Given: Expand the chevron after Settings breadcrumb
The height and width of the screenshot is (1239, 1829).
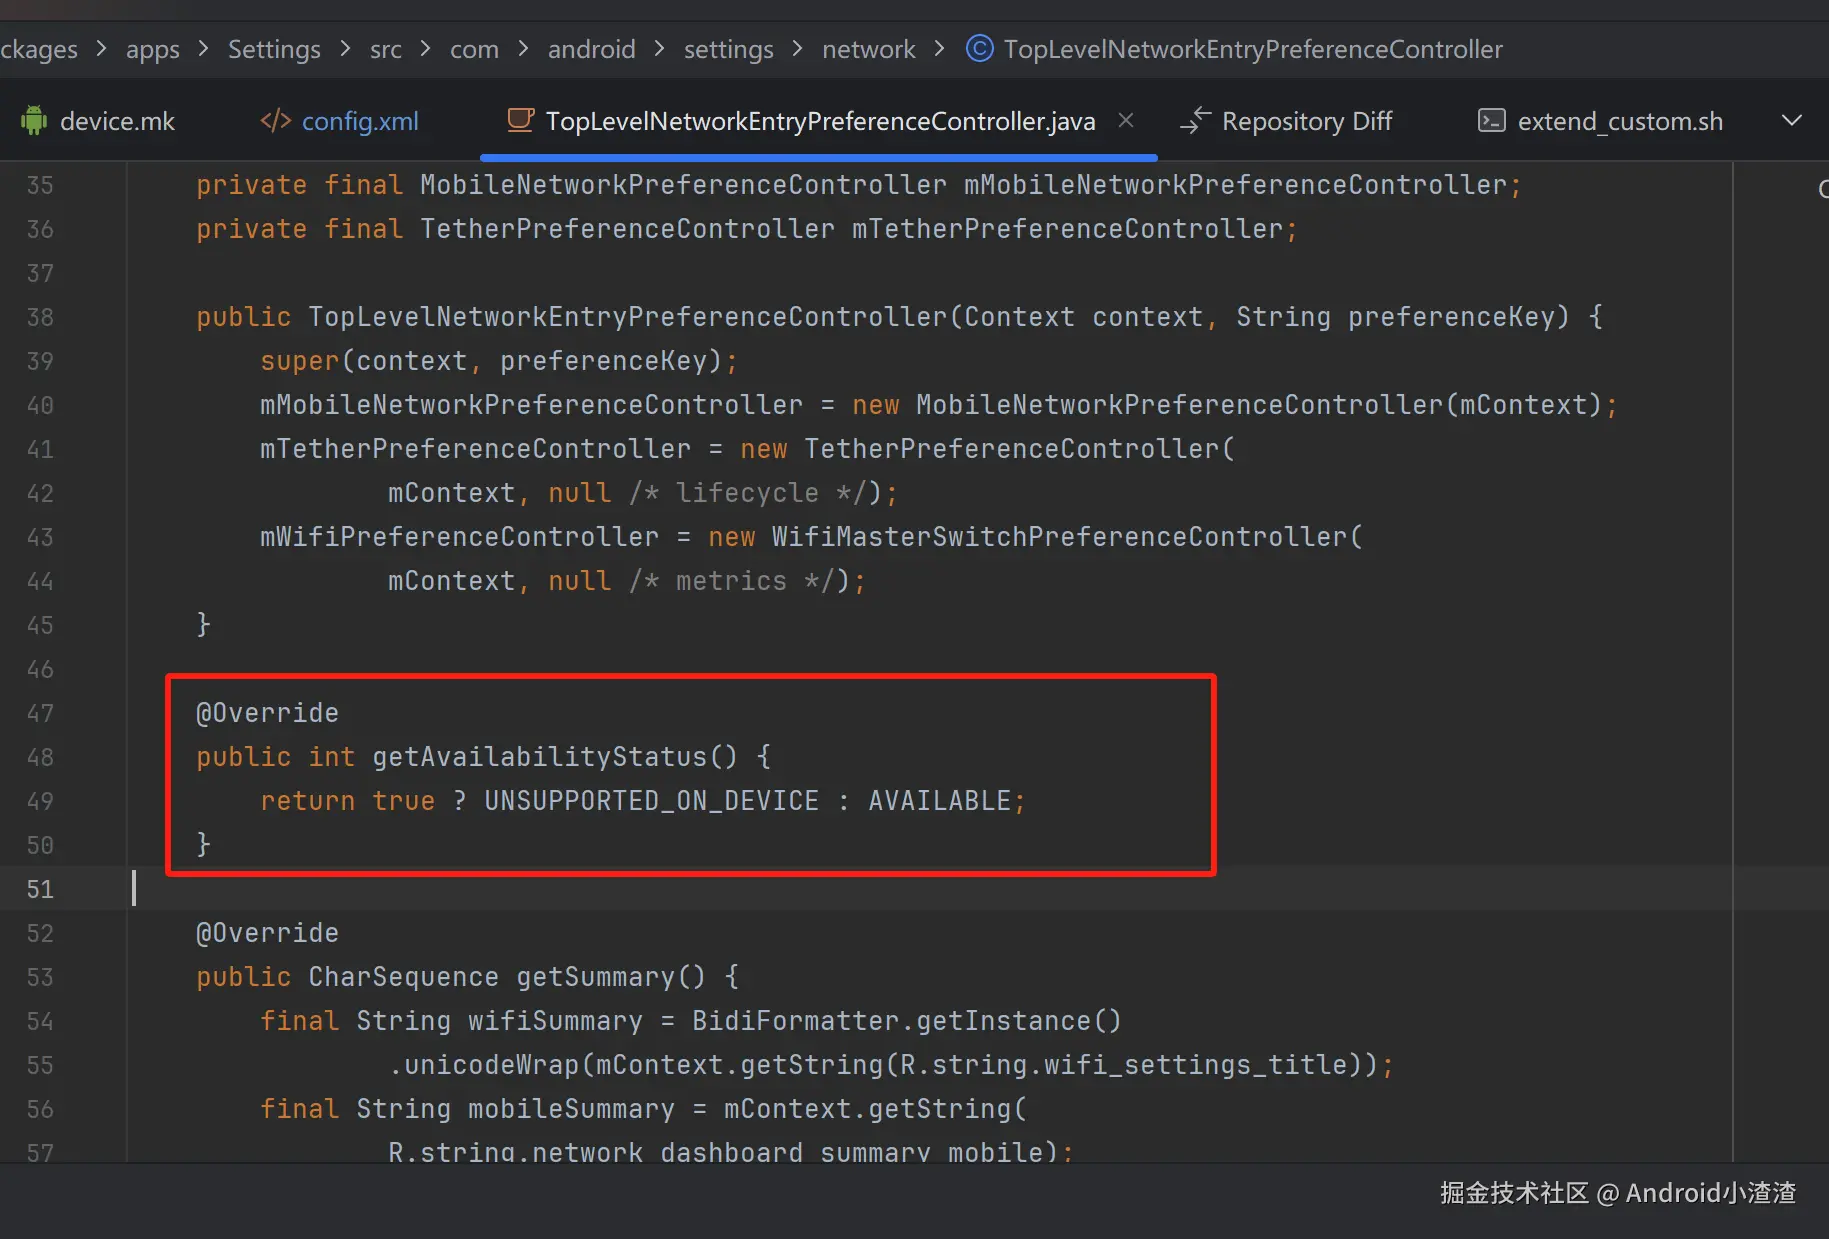Looking at the screenshot, I should [345, 48].
